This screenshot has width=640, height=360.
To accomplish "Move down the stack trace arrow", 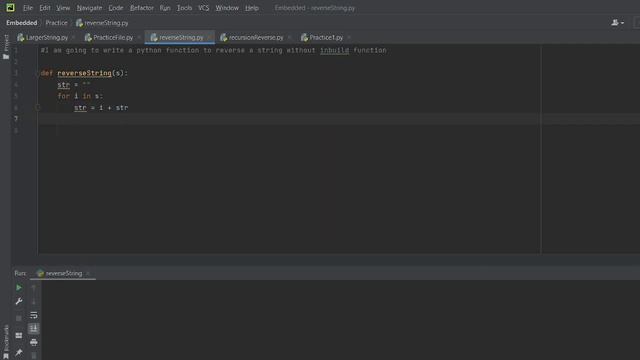I will point(34,302).
